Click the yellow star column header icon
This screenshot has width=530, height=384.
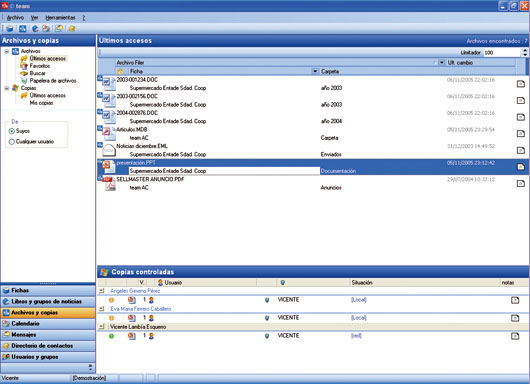point(120,71)
